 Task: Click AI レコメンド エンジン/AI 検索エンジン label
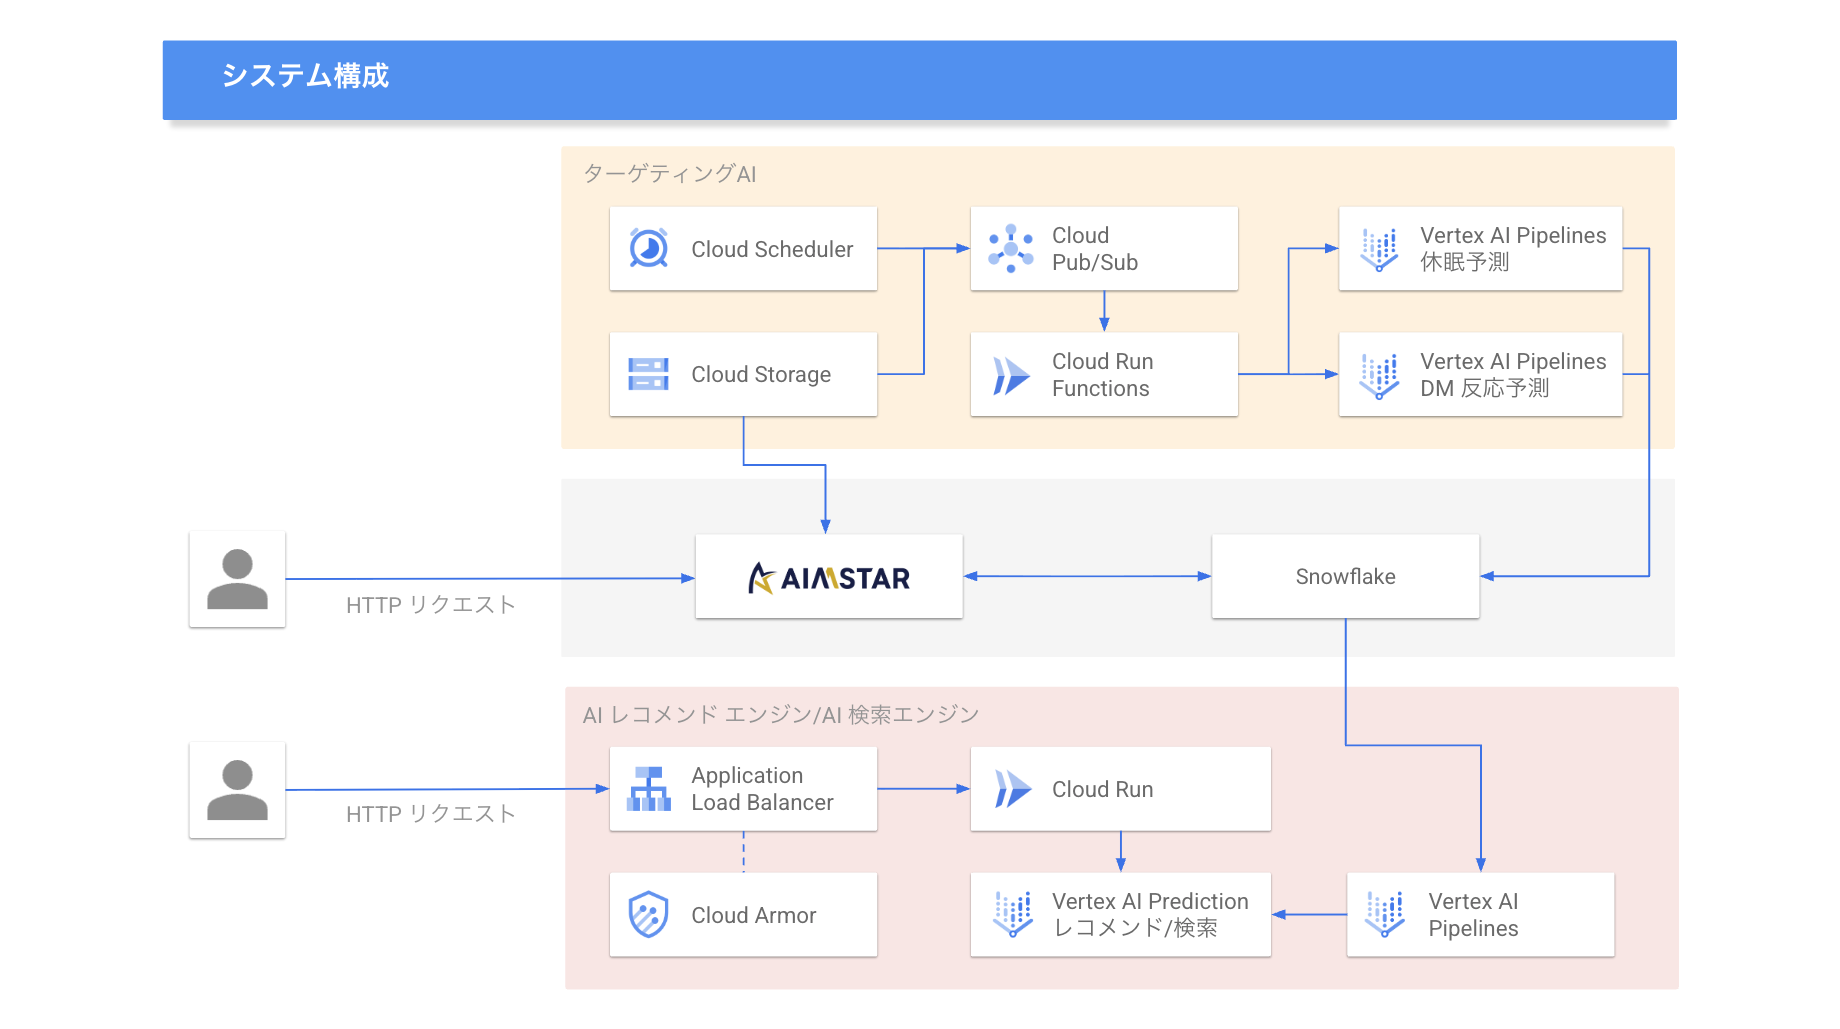coord(781,715)
